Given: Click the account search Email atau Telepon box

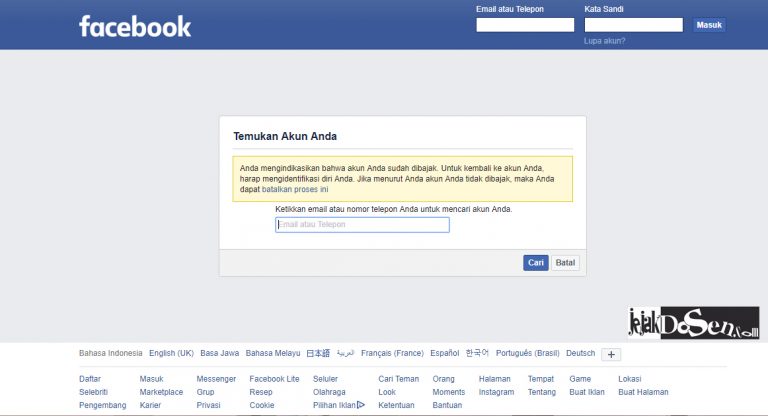Looking at the screenshot, I should coord(362,224).
